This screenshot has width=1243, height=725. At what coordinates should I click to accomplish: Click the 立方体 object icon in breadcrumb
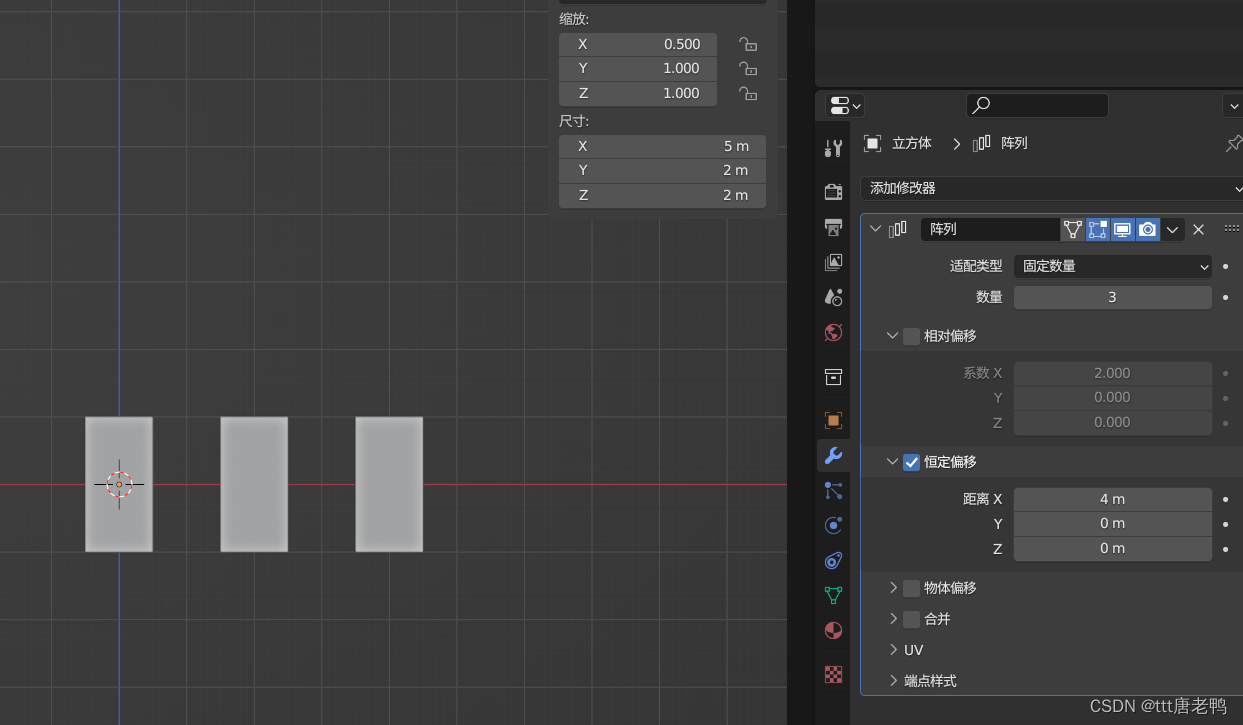(872, 143)
